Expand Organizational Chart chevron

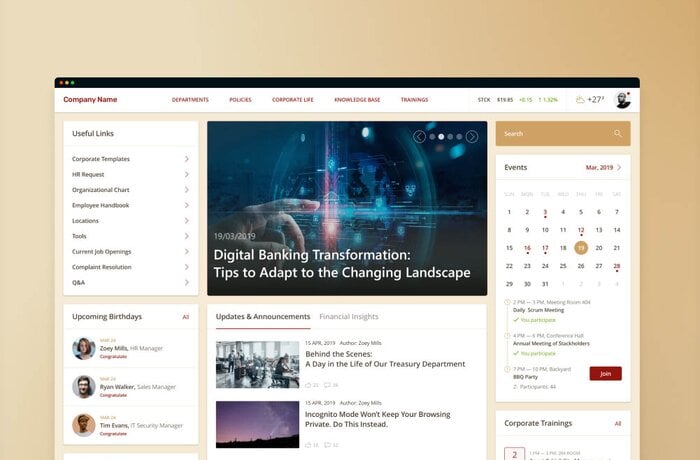pos(187,190)
